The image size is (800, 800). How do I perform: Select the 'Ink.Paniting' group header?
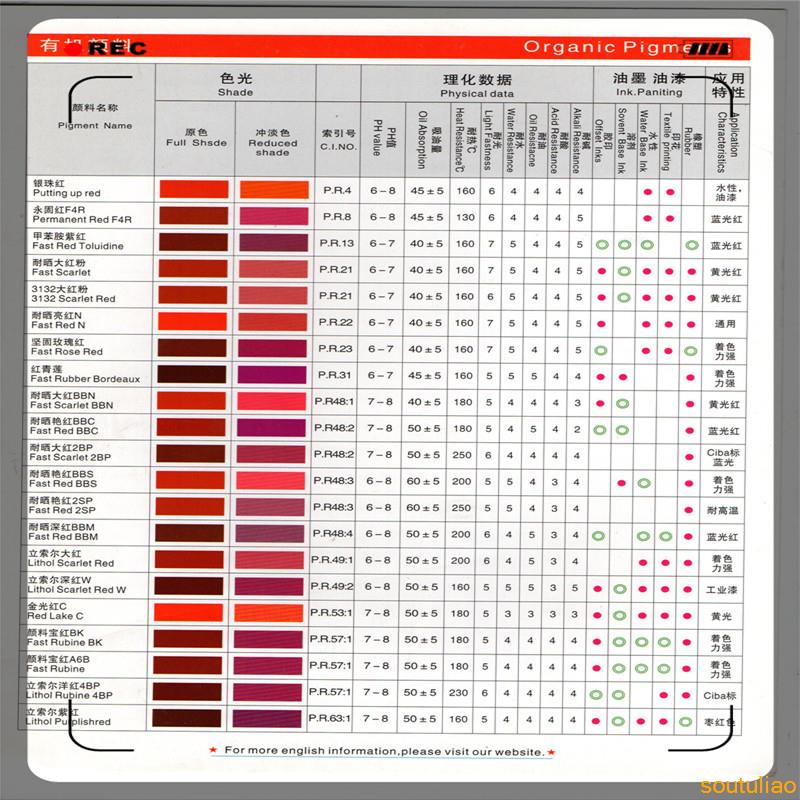point(649,92)
